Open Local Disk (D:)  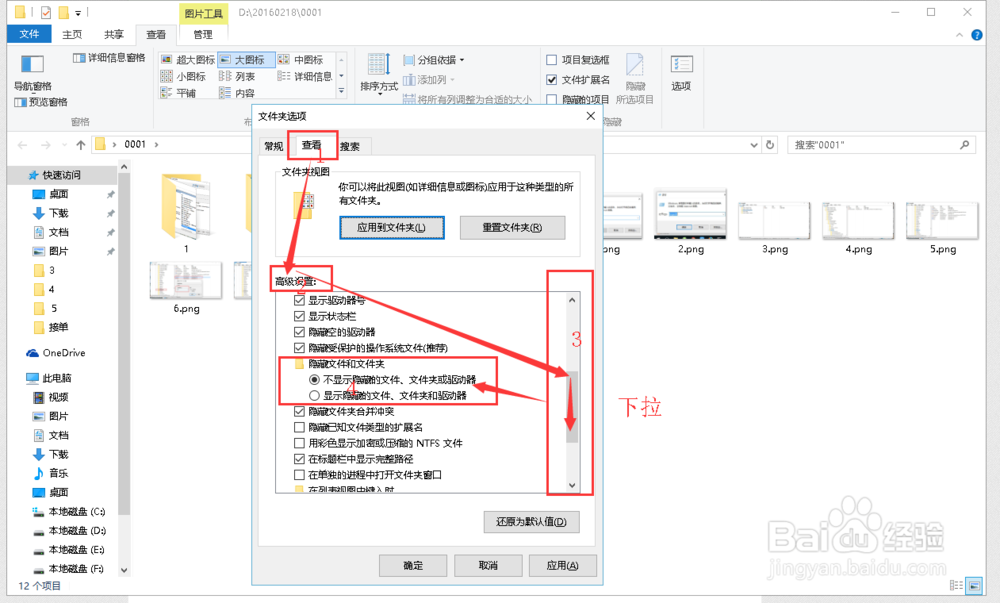(x=69, y=530)
